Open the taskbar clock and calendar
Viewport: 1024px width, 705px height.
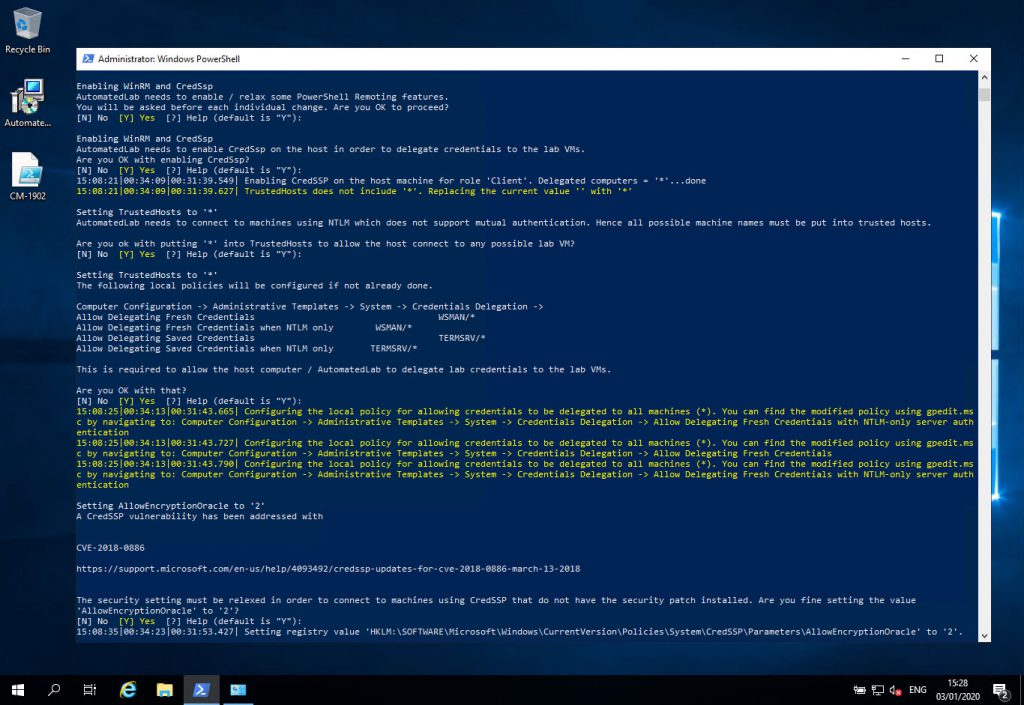click(x=957, y=690)
